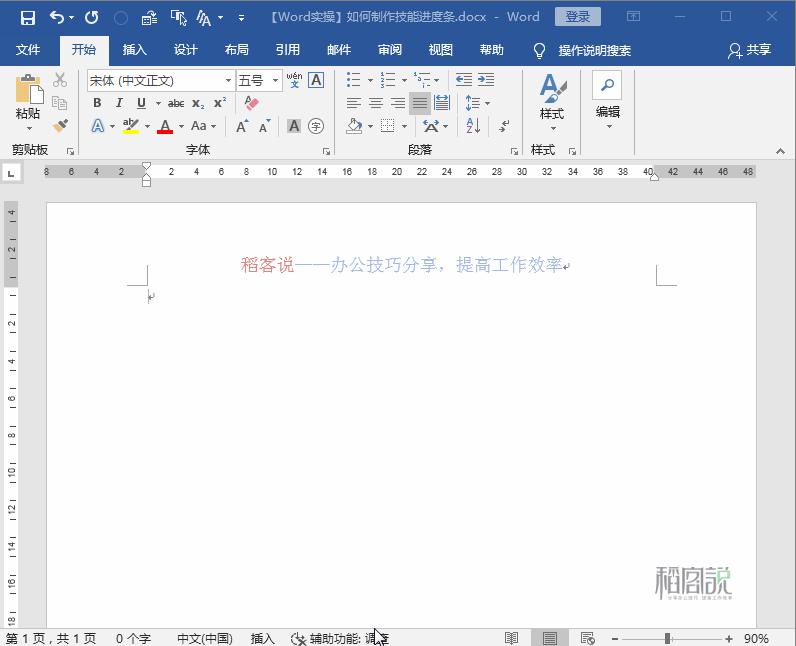Expand the borders options arrow
The width and height of the screenshot is (796, 646).
click(404, 126)
